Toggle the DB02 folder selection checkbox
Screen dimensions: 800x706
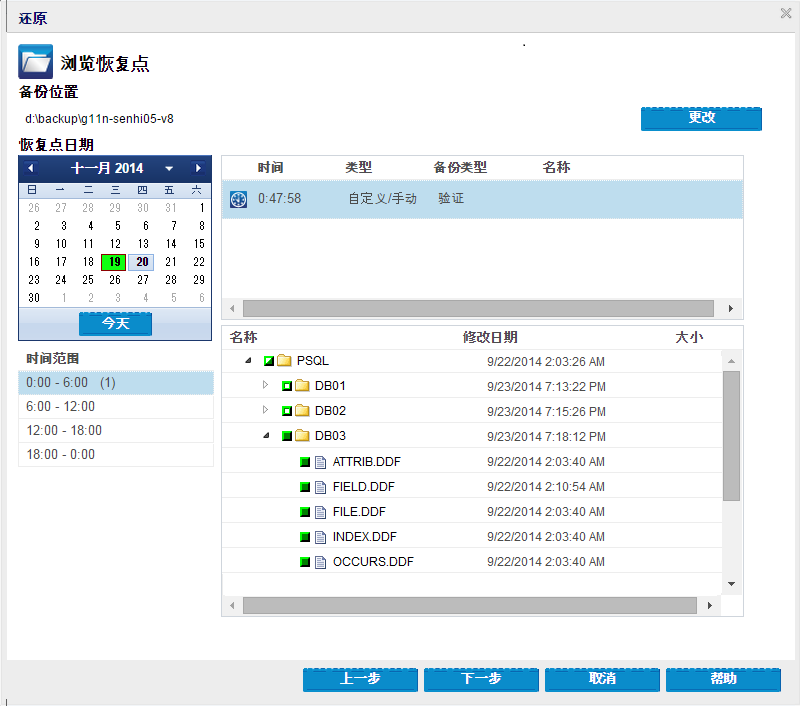(x=286, y=411)
